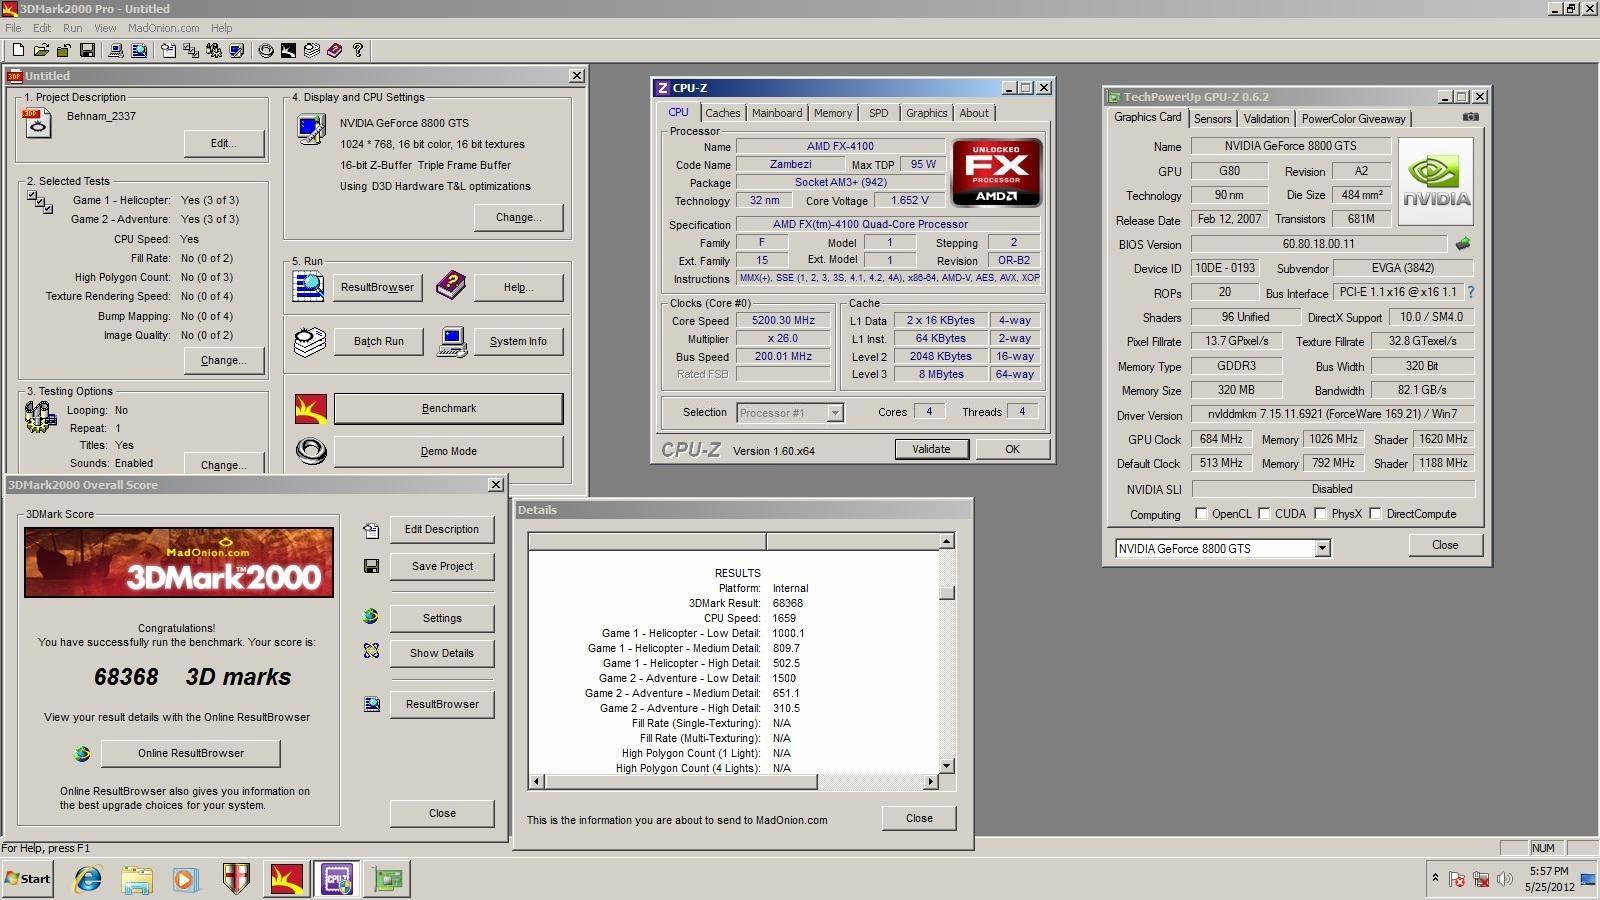Click the Batch Run button
This screenshot has height=900, width=1600.
(378, 341)
